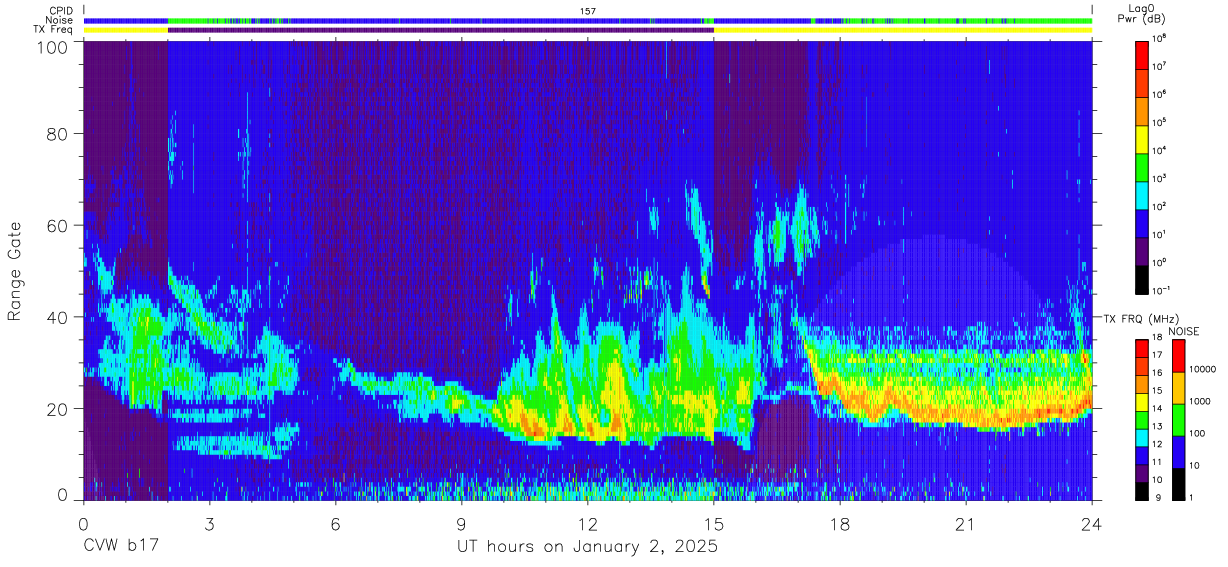Click the CVW b17 radar label
1228x567 pixels.
119,547
